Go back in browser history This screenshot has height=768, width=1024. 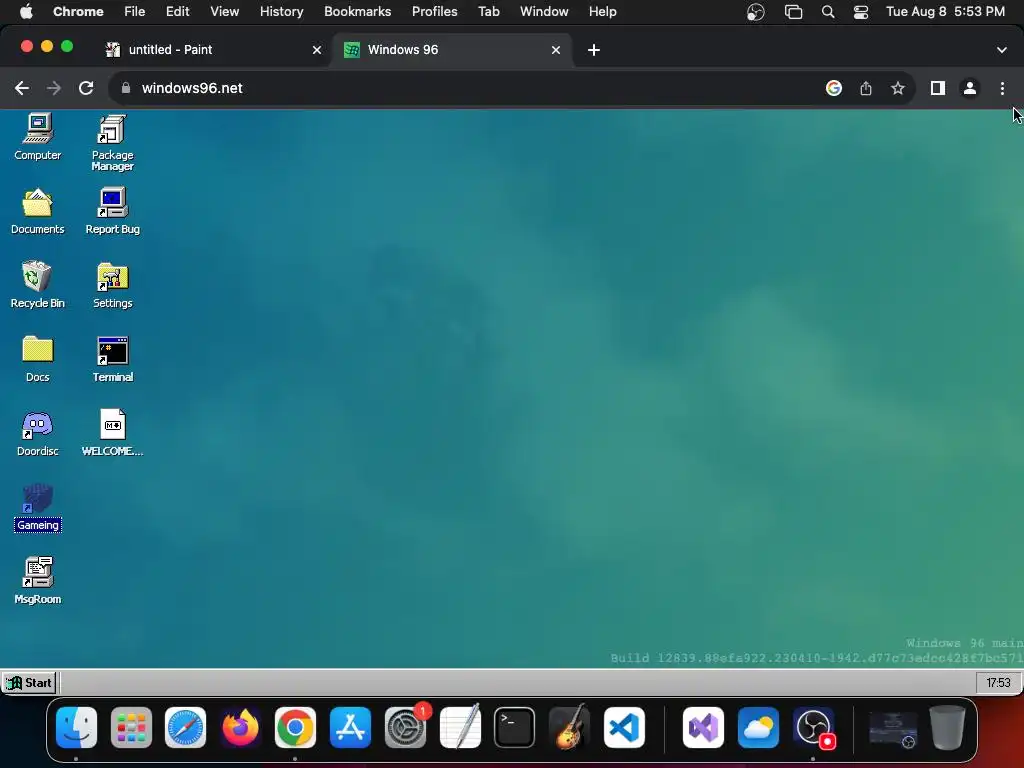pyautogui.click(x=22, y=88)
